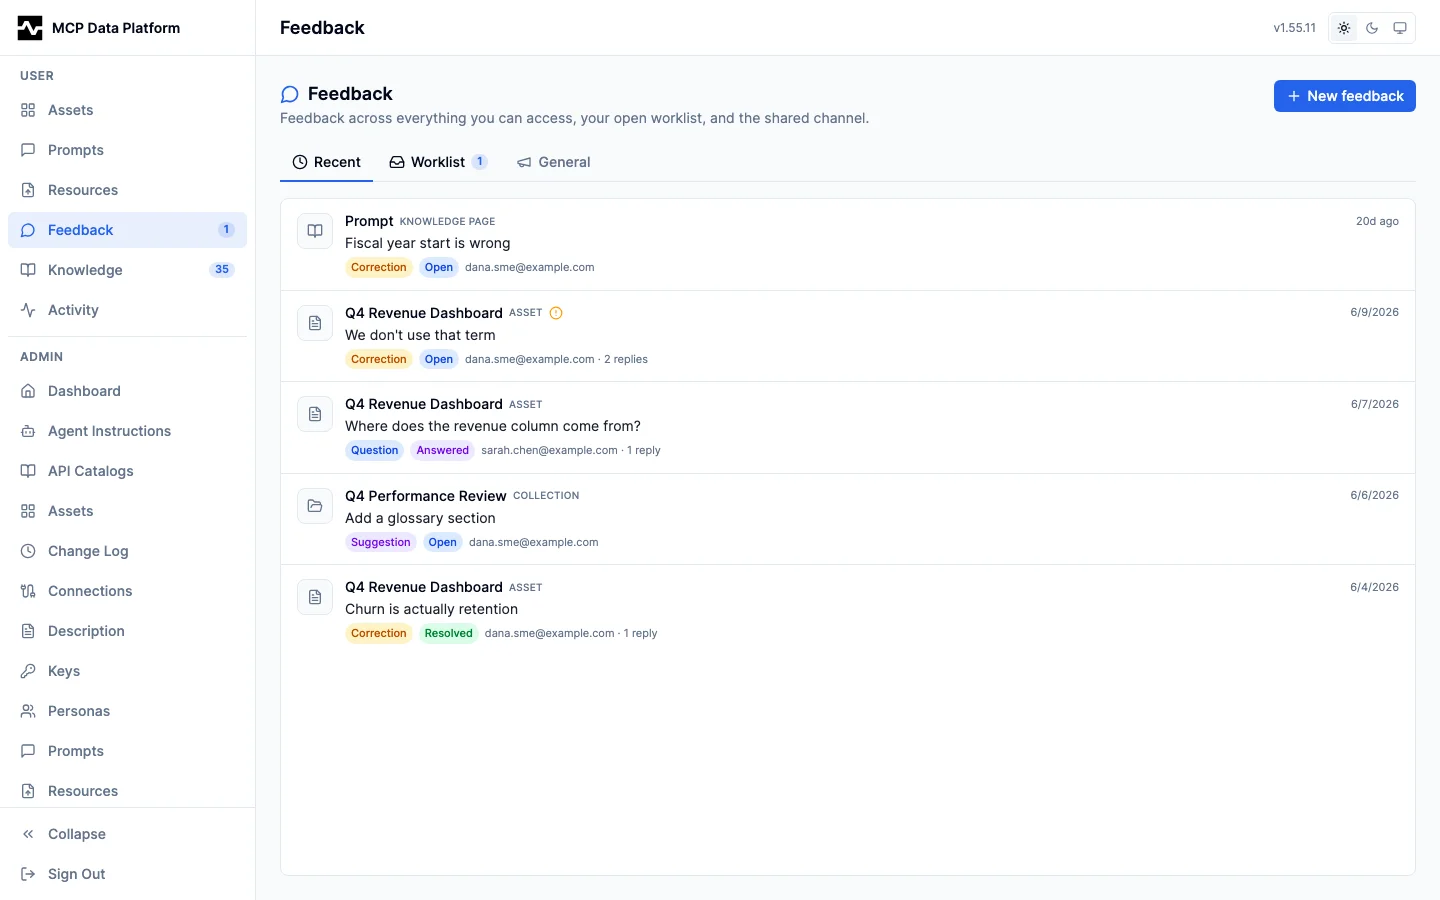Switch to the Worklist tab
The height and width of the screenshot is (900, 1440).
click(438, 162)
